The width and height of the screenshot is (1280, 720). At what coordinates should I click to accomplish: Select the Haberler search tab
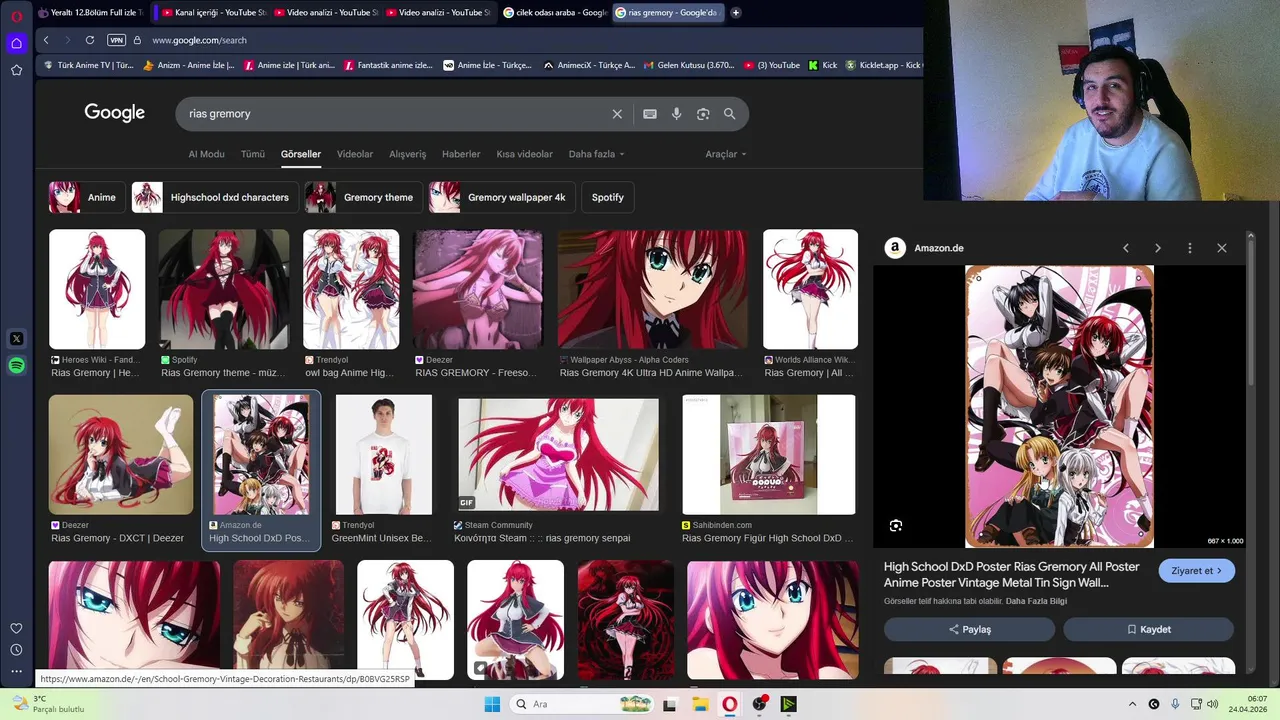[461, 154]
